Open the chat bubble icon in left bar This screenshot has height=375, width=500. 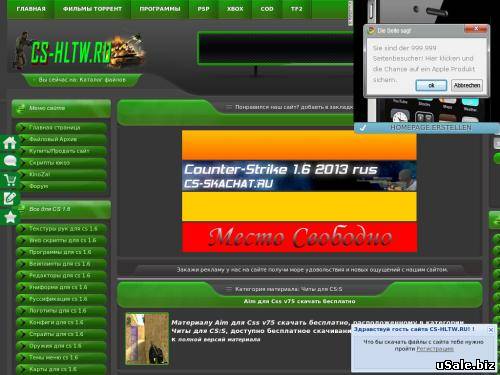point(10,161)
